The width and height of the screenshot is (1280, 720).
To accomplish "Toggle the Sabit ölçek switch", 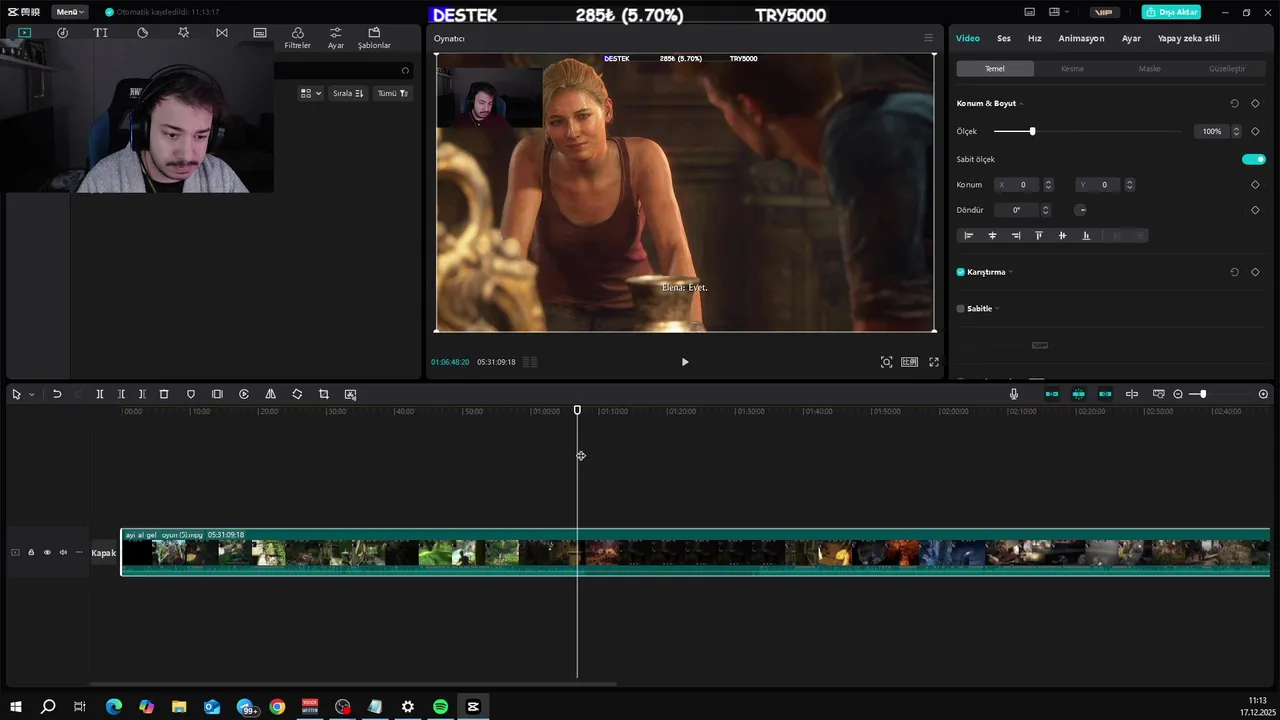I will click(x=1254, y=159).
